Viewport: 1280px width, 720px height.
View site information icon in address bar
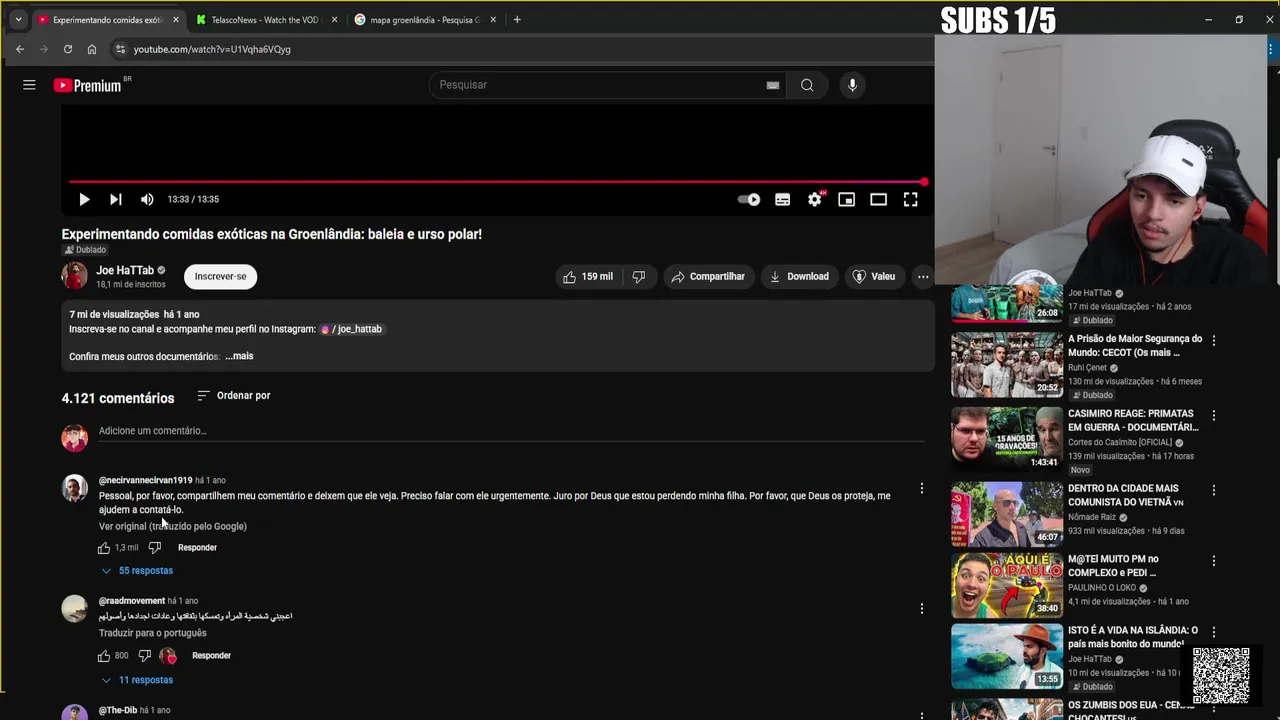click(x=120, y=49)
